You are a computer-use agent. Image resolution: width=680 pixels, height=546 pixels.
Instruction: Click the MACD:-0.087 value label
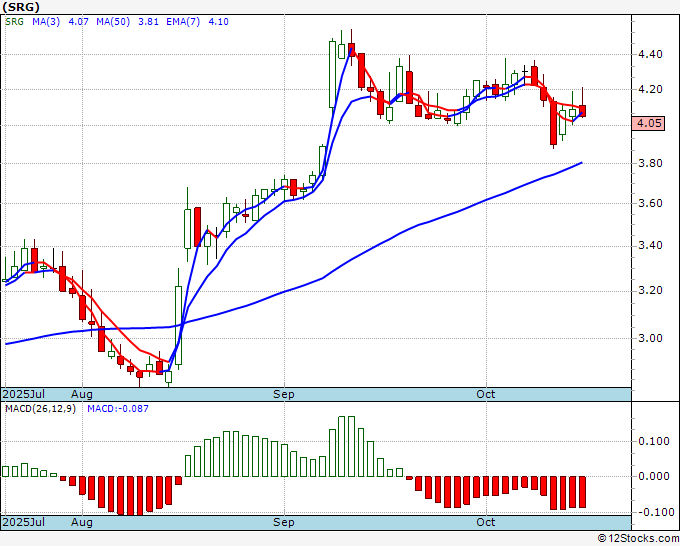[x=118, y=409]
